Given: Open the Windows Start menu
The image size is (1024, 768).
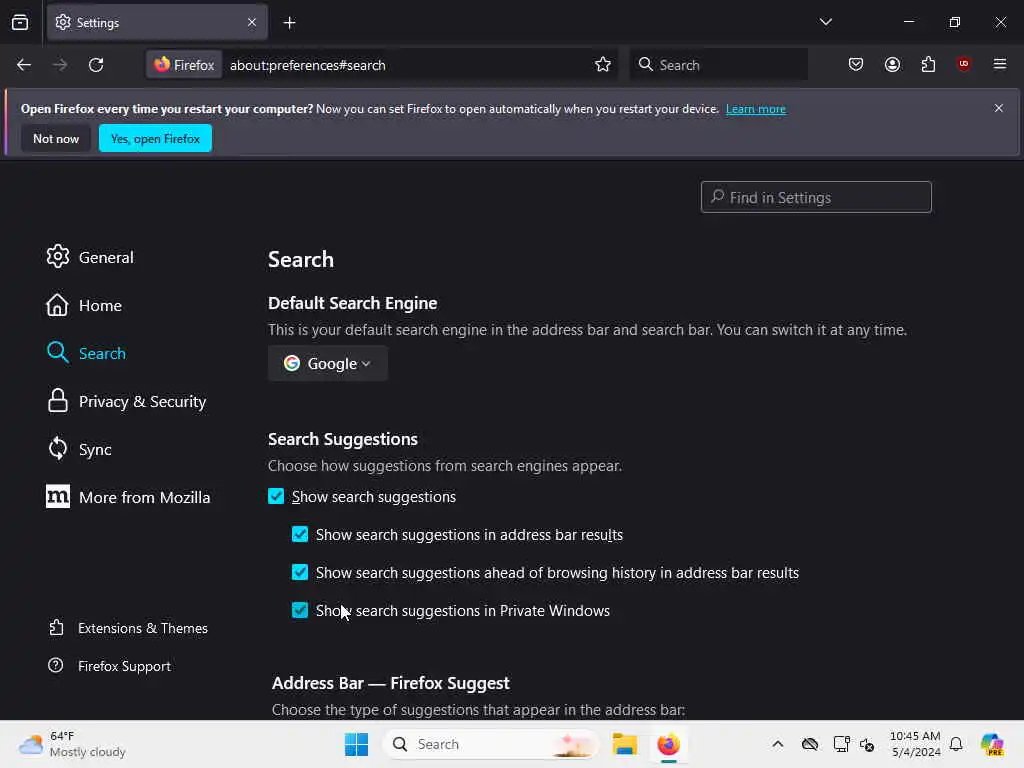Looking at the screenshot, I should coord(357,744).
